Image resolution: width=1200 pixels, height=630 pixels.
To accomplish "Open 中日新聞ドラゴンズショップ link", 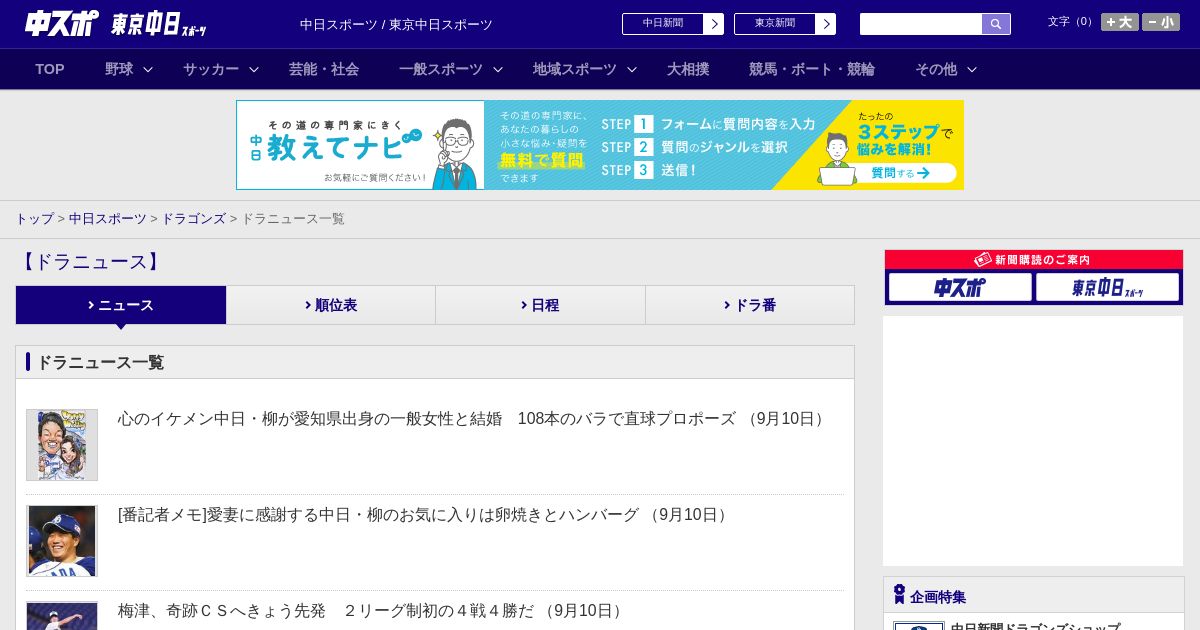I will tap(1035, 626).
